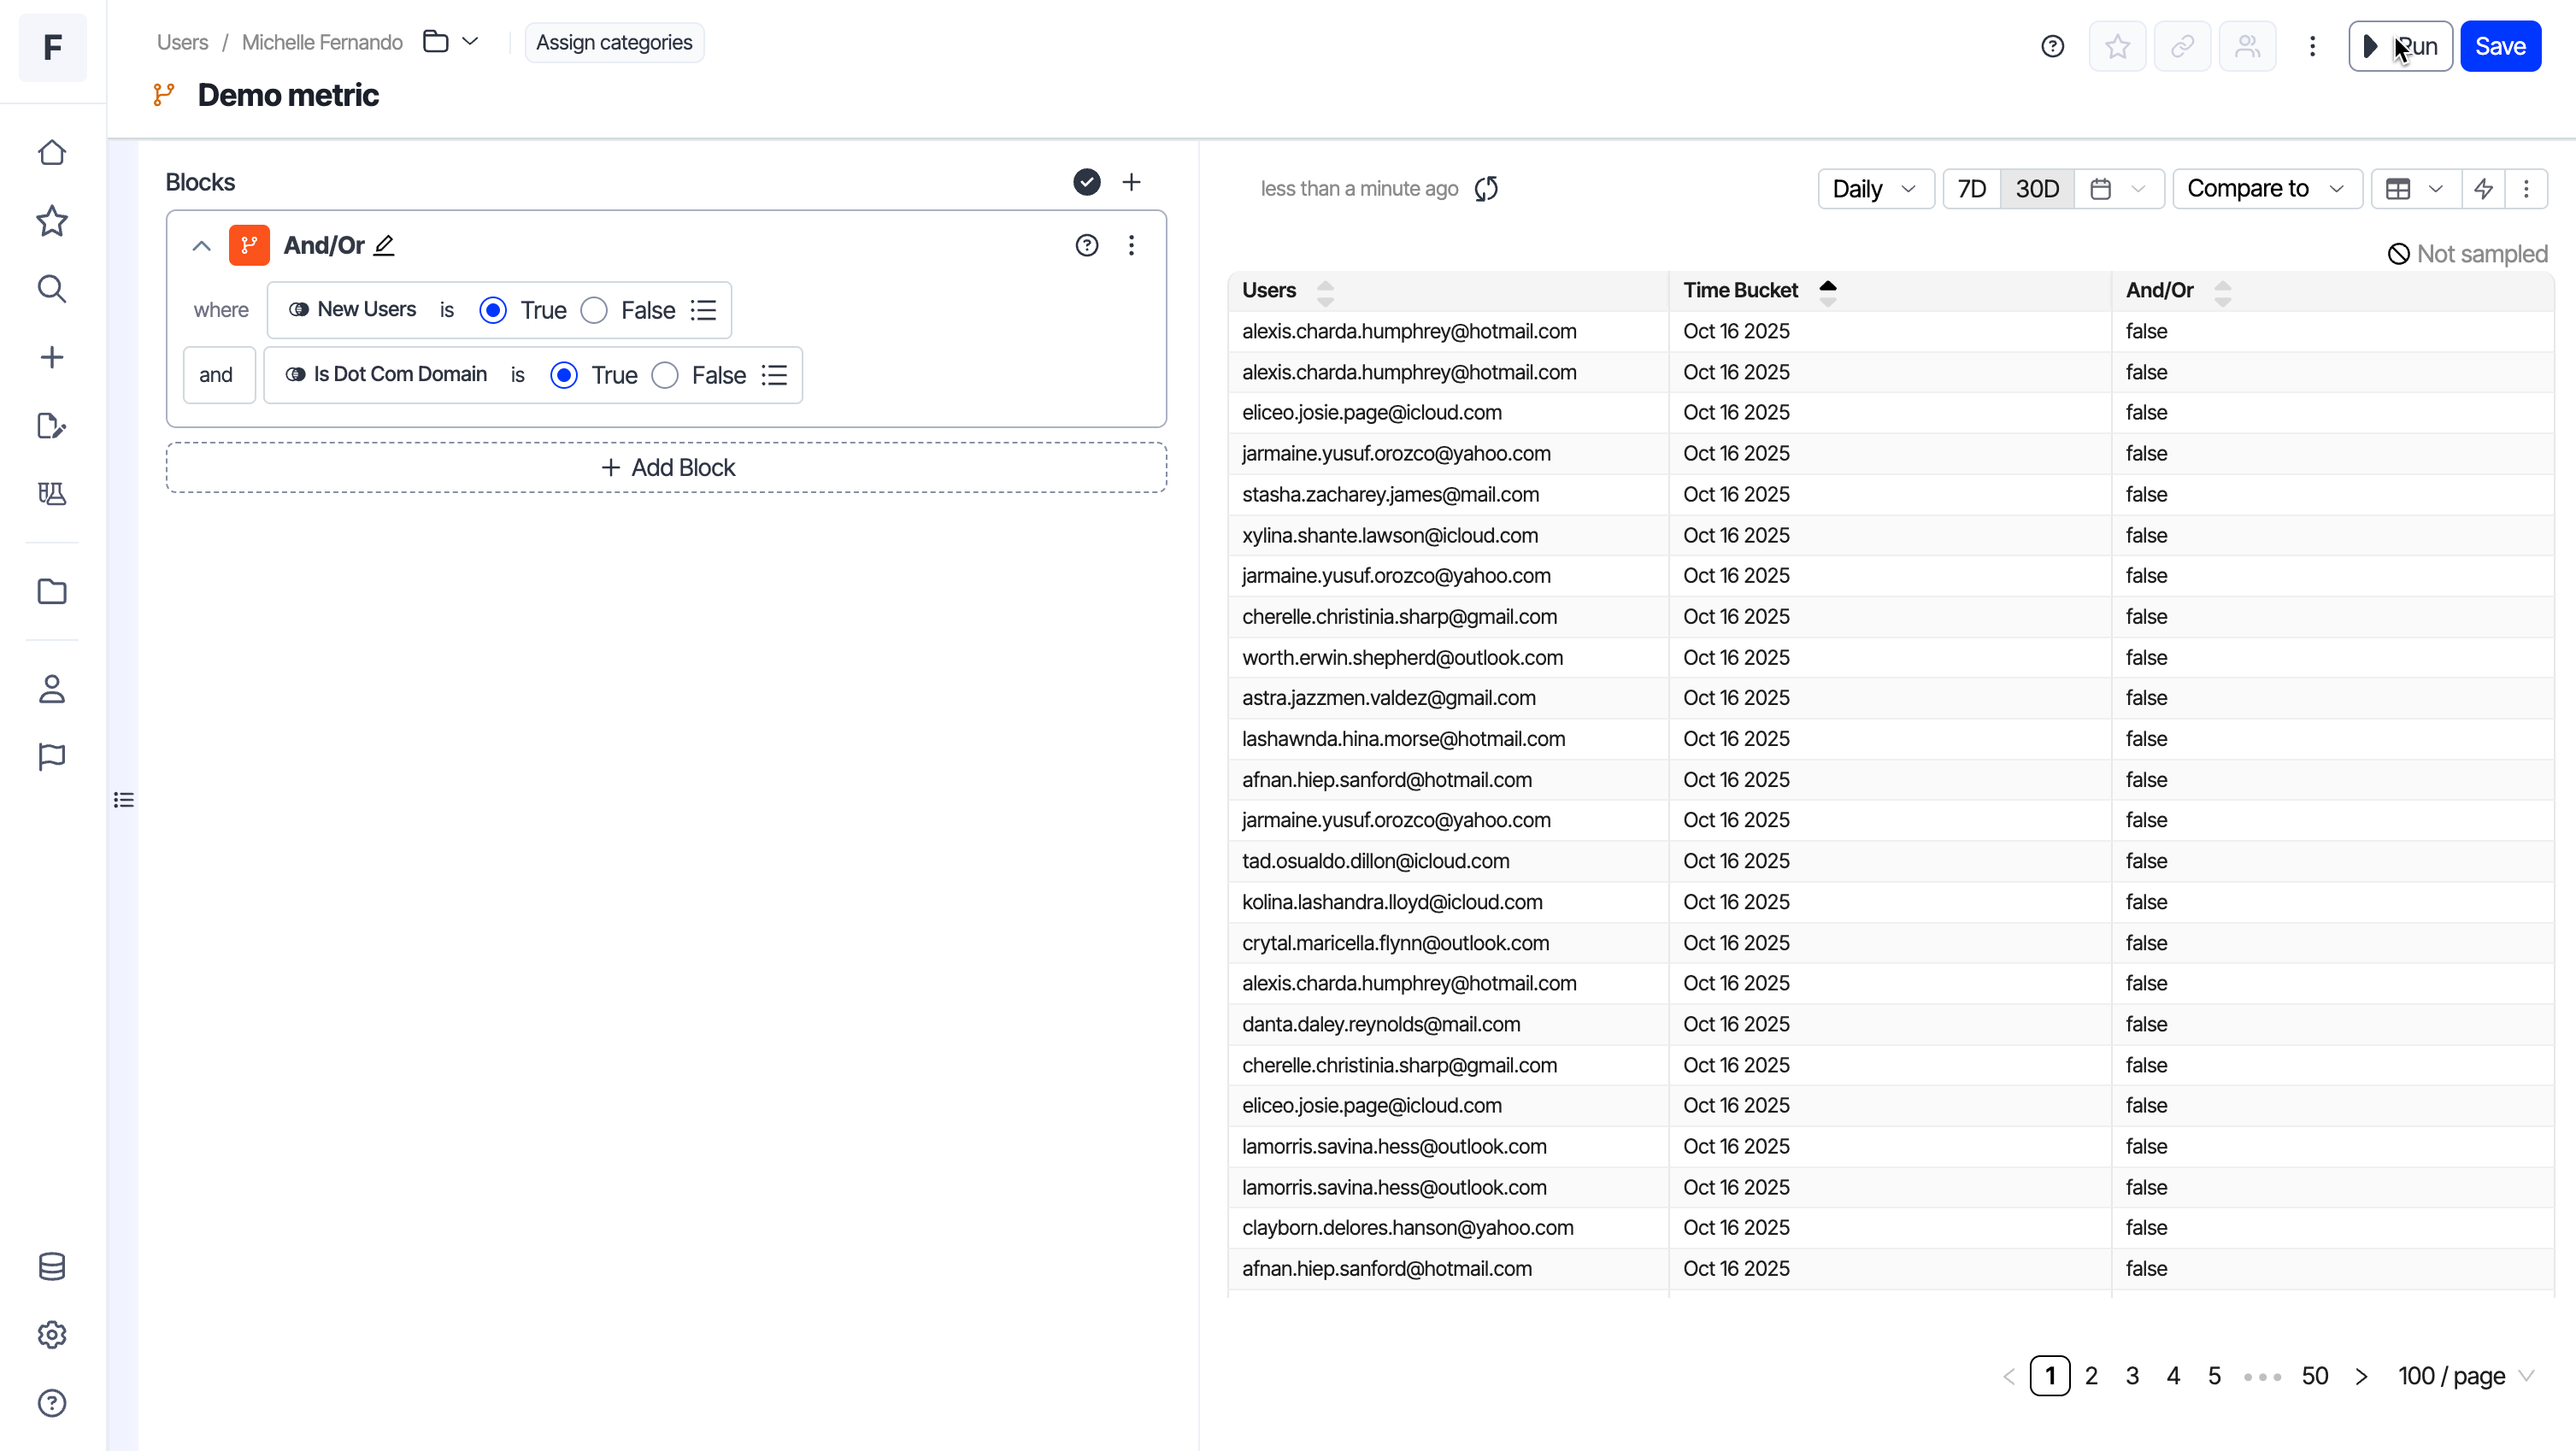Expand the Compare to dropdown
This screenshot has width=2576, height=1451.
tap(2265, 189)
